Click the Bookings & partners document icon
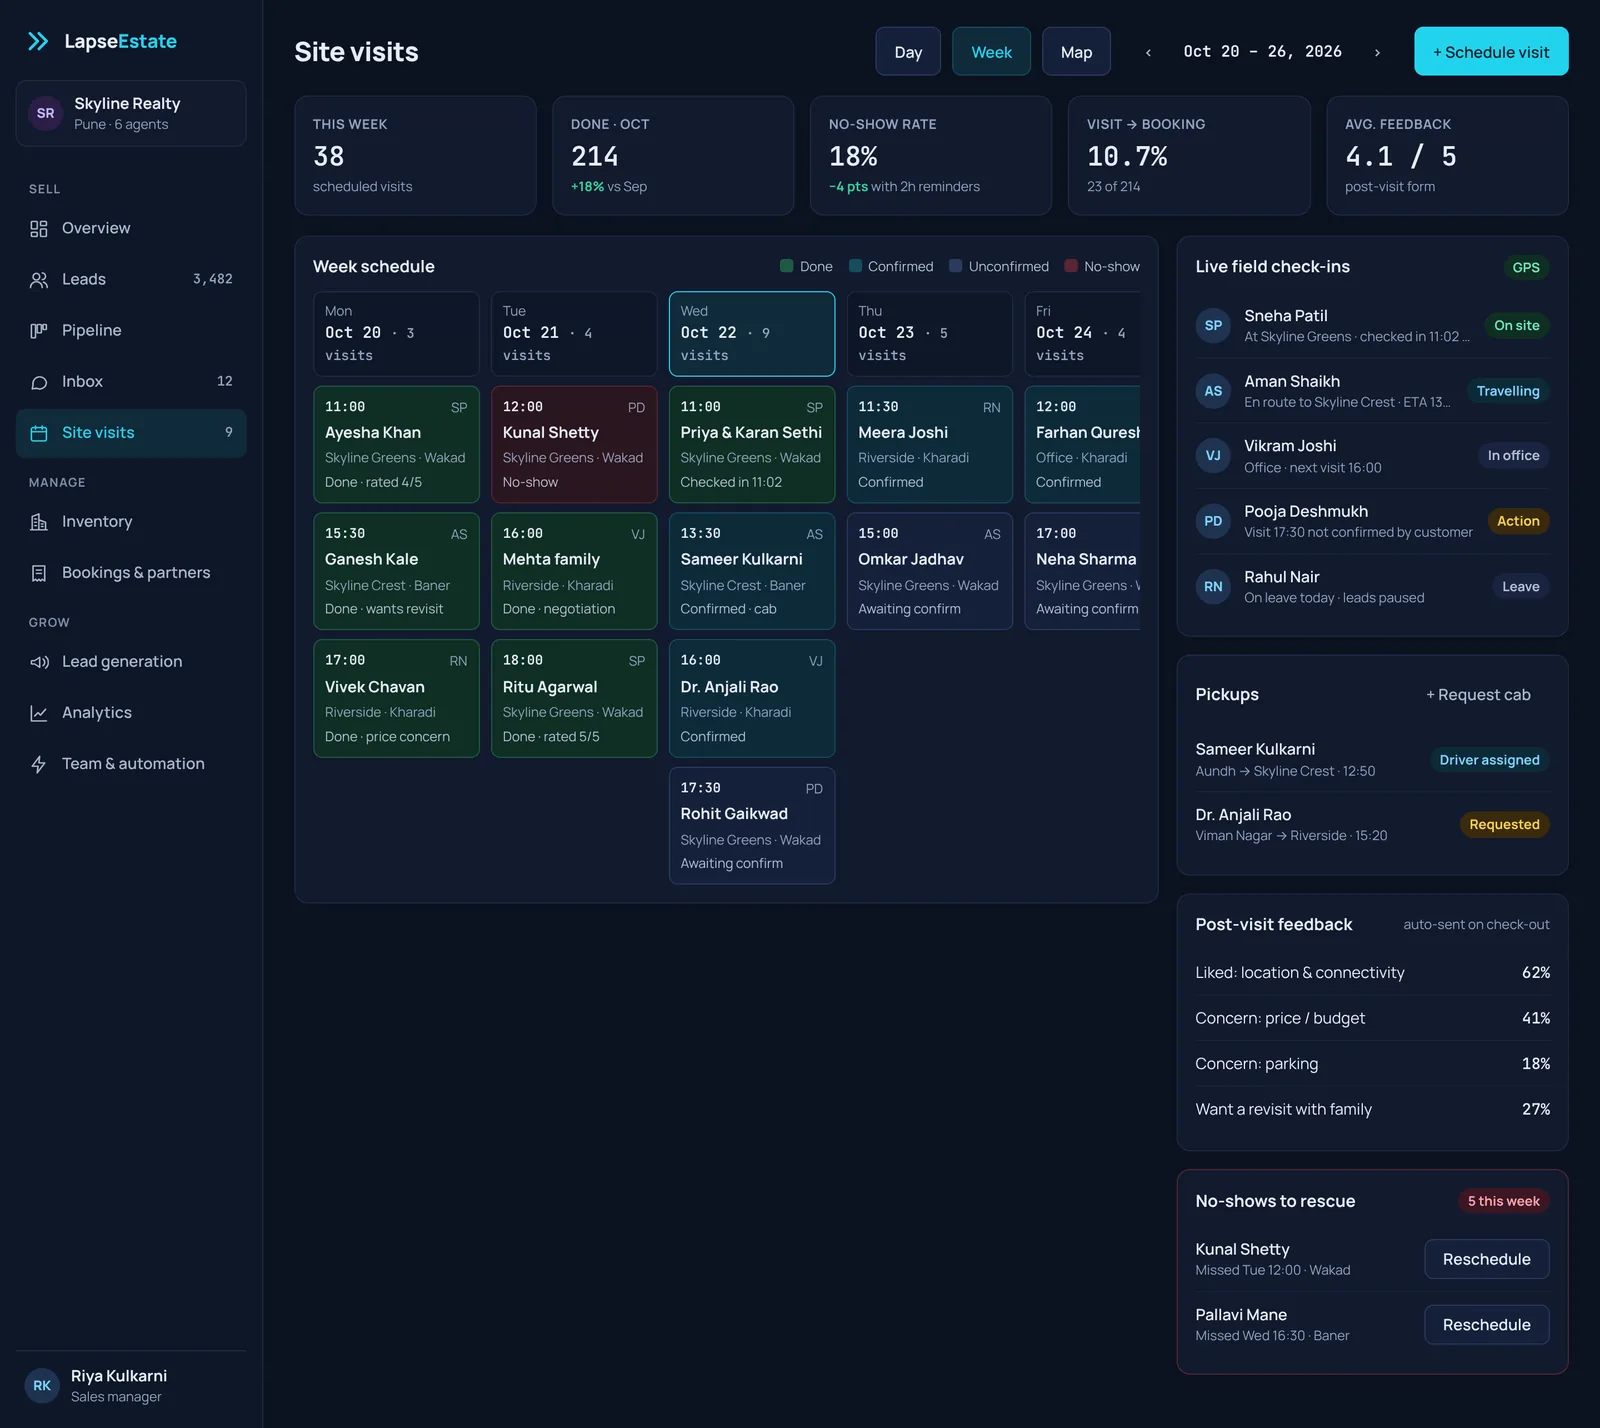 click(x=39, y=573)
